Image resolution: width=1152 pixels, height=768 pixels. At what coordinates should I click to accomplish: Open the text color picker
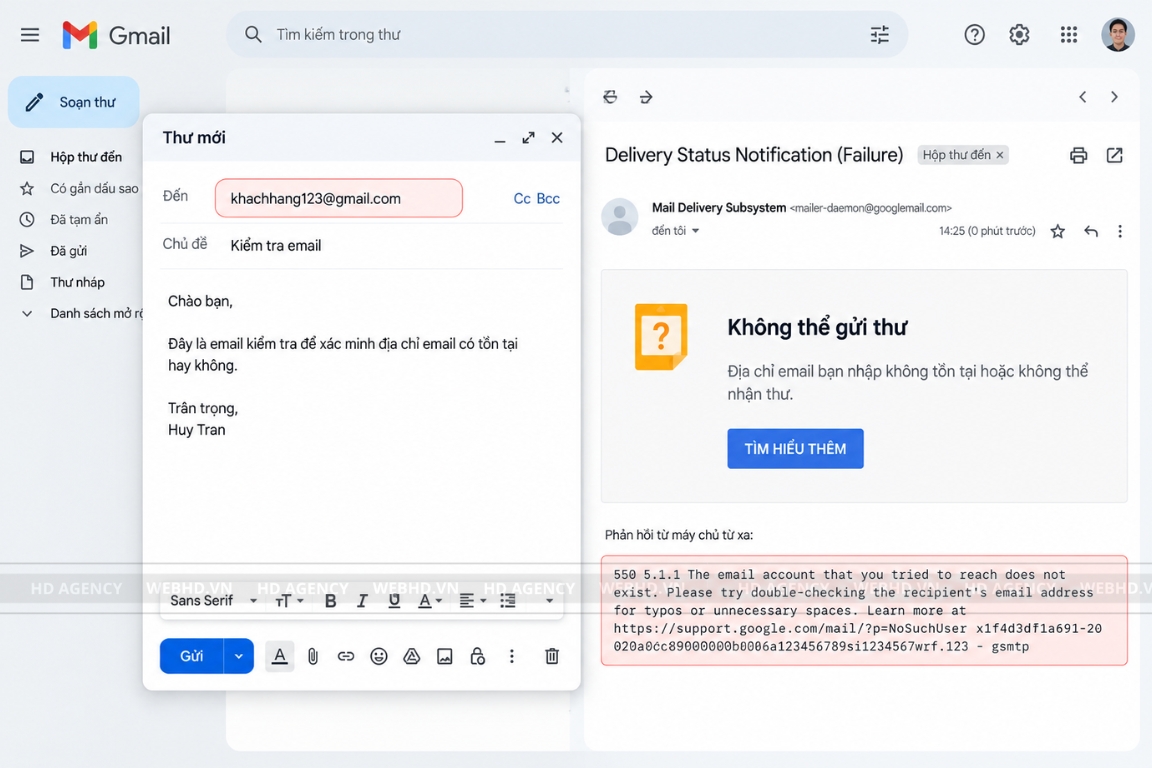[x=430, y=601]
